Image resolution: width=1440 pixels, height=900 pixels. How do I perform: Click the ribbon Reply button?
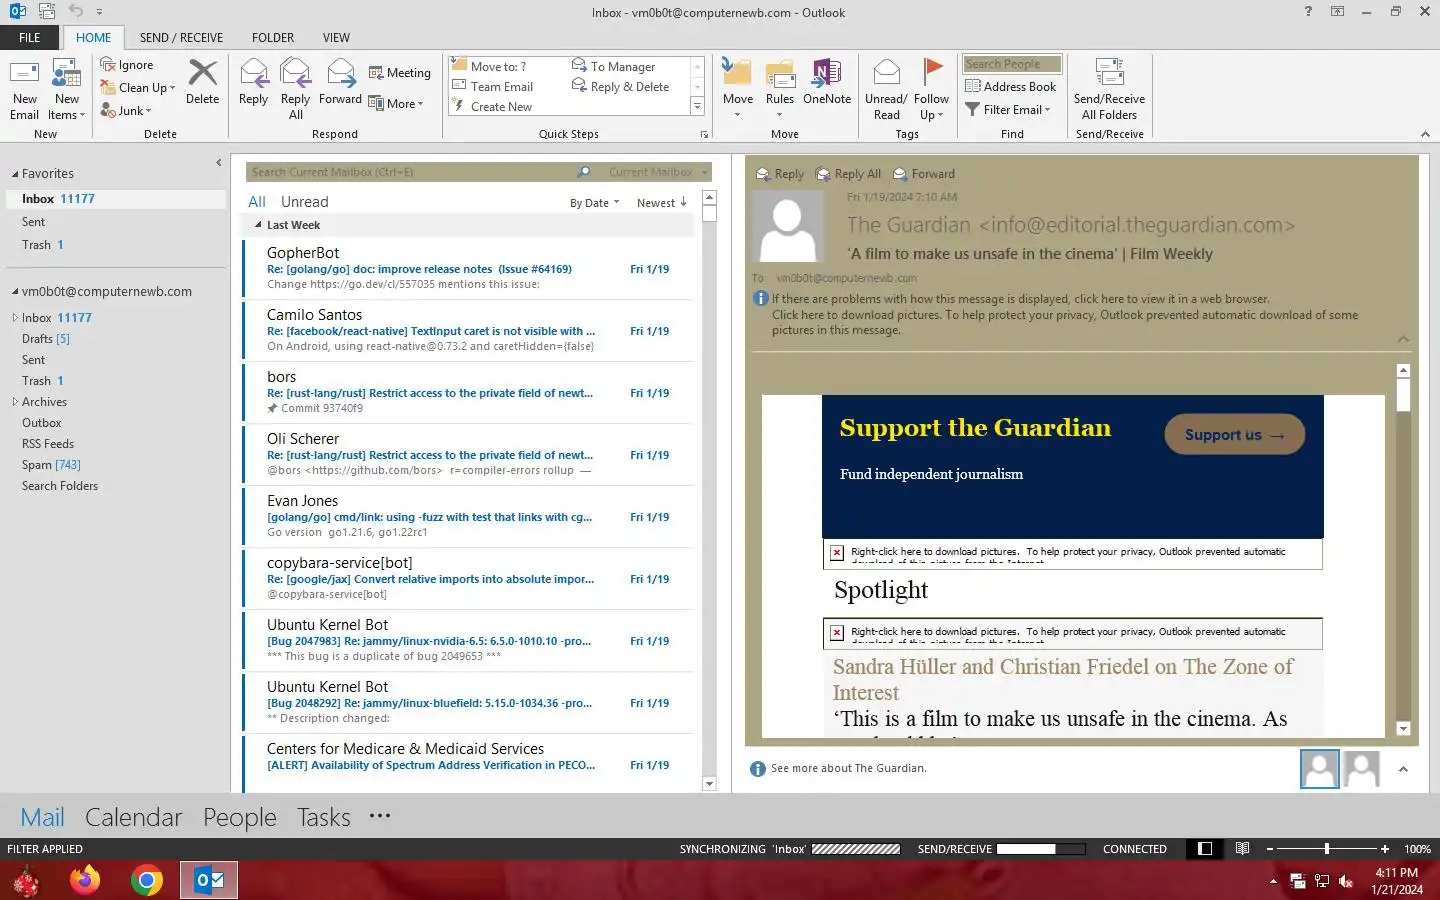[253, 82]
